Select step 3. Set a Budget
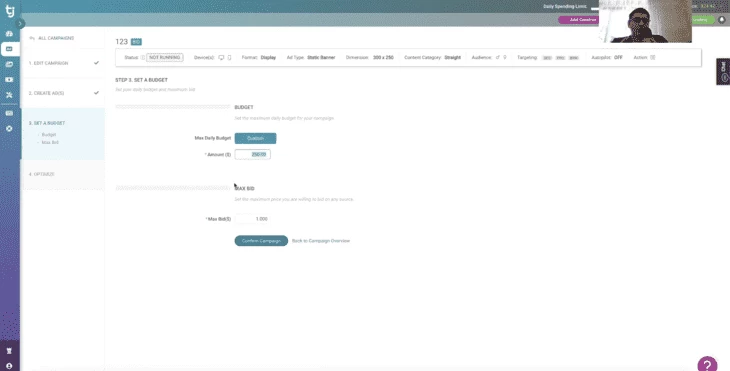 [47, 123]
